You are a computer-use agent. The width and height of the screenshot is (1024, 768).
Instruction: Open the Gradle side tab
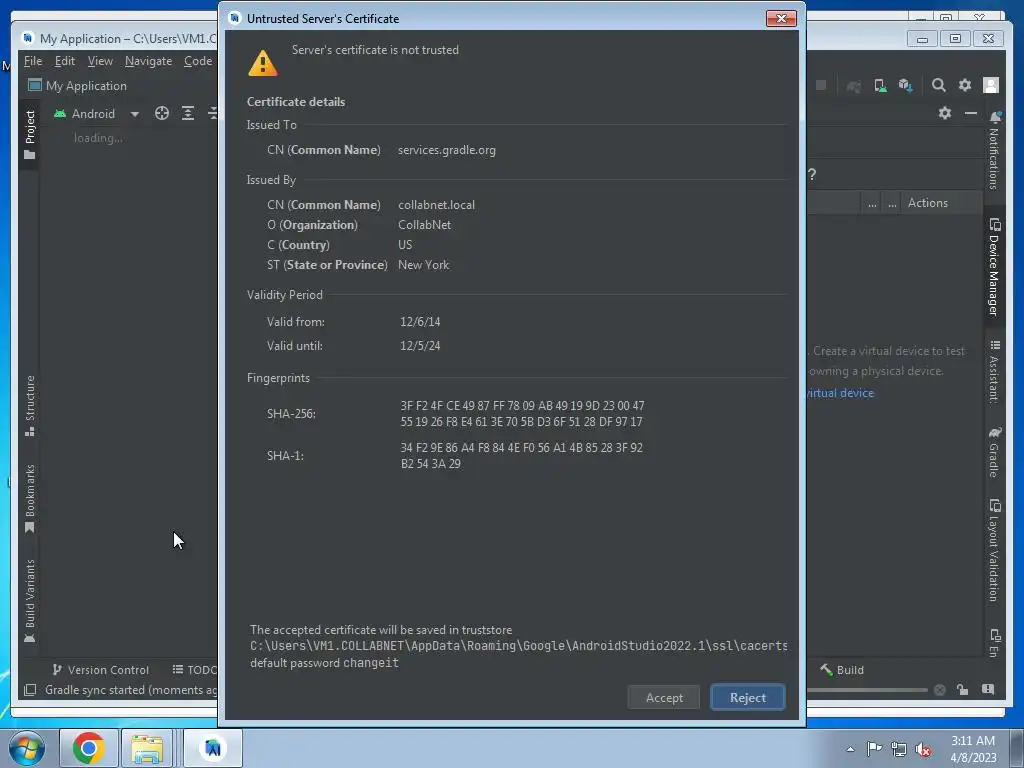point(995,452)
